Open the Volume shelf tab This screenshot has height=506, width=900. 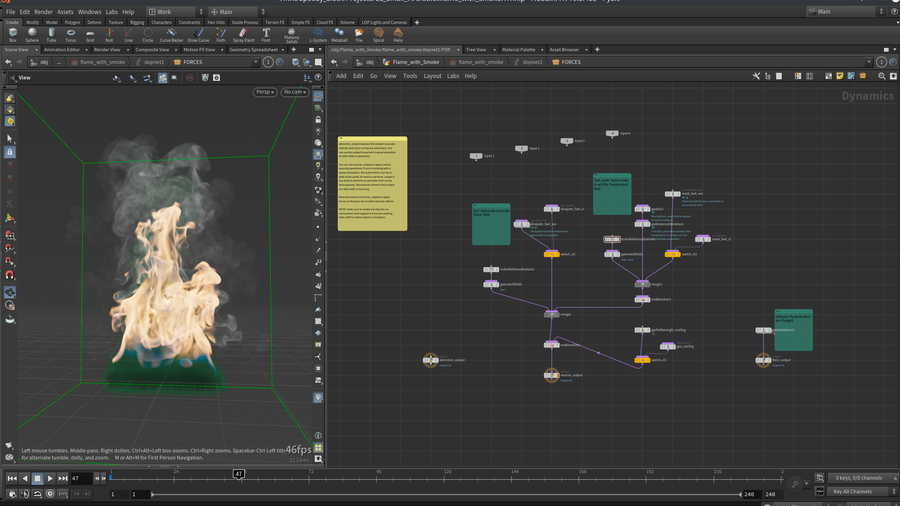tap(347, 22)
